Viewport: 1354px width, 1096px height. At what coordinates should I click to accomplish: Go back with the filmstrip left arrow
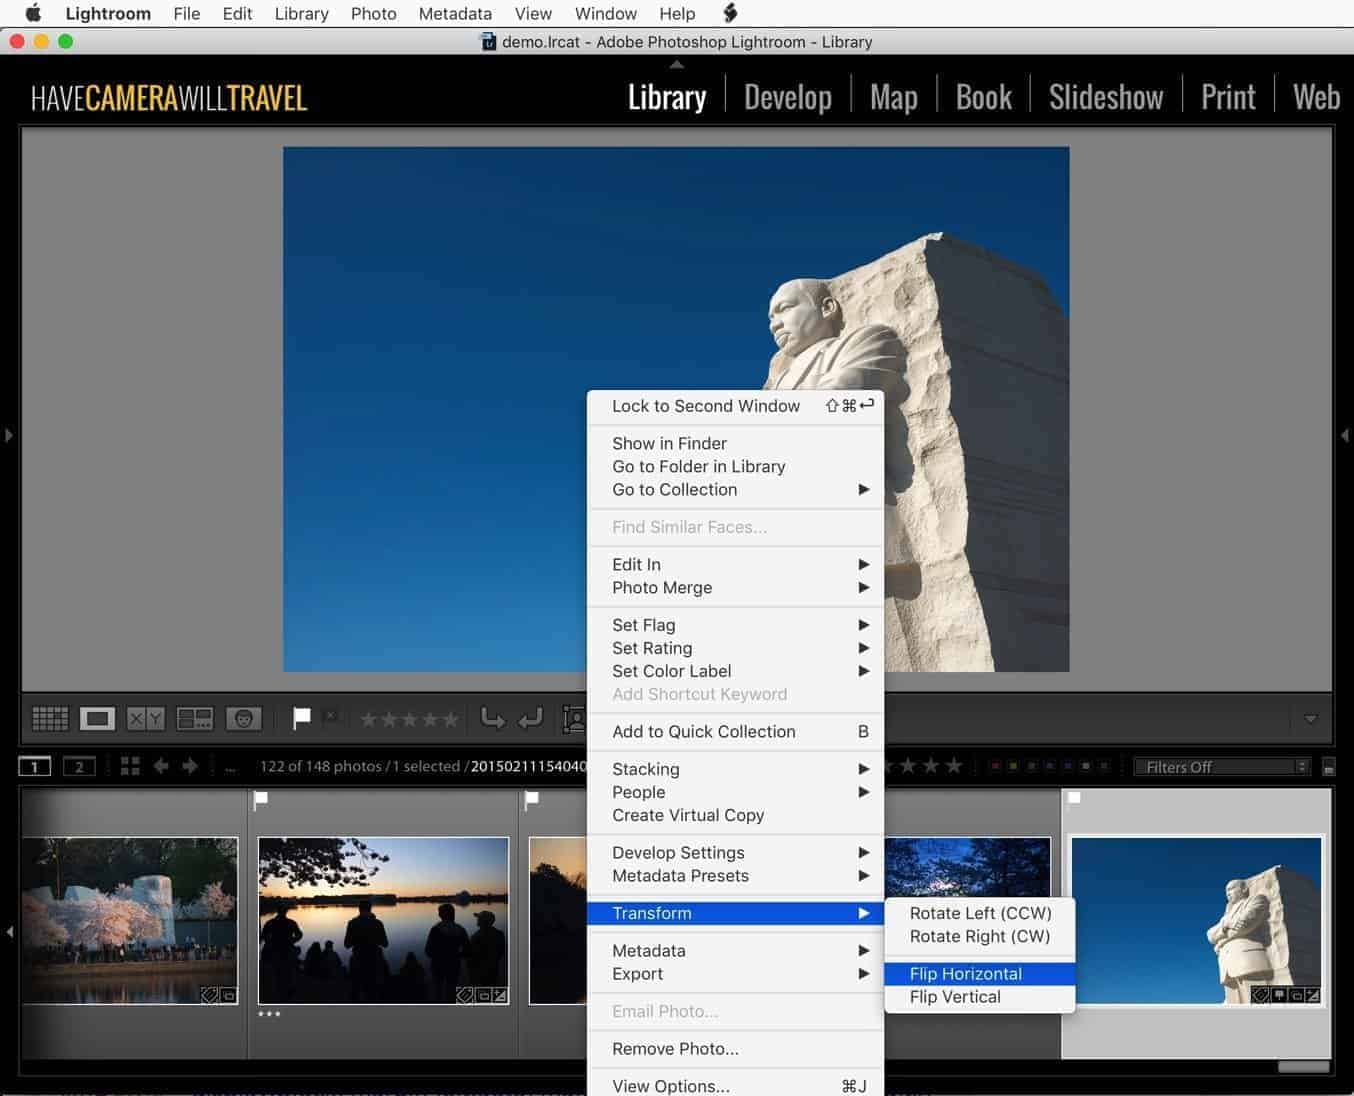point(160,767)
